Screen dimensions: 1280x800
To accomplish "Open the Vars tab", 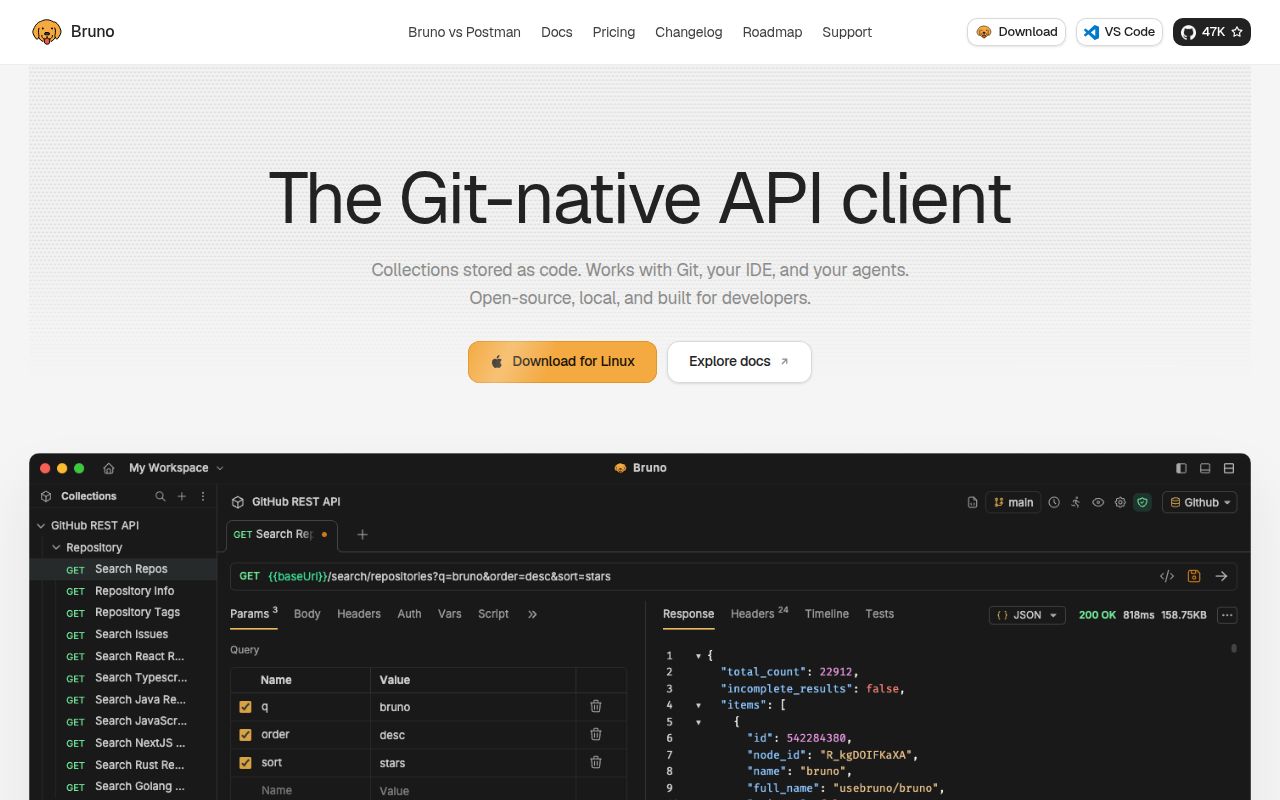I will click(x=450, y=614).
